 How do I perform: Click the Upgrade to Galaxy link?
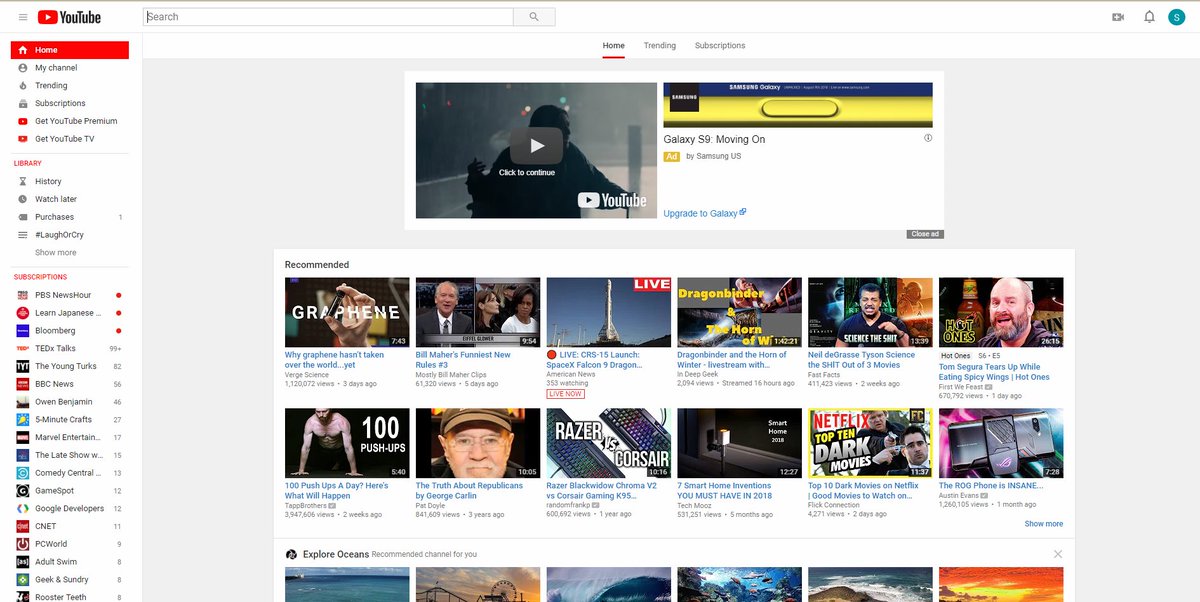[x=704, y=213]
